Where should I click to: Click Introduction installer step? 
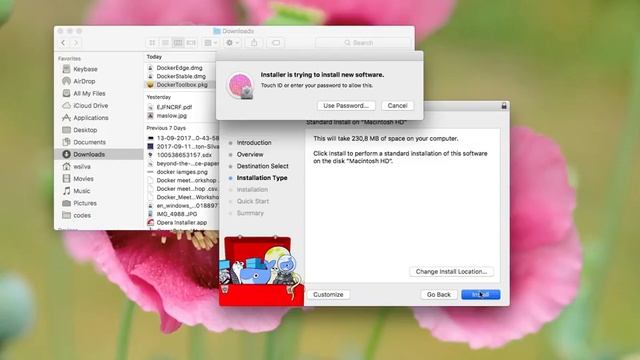tap(254, 142)
